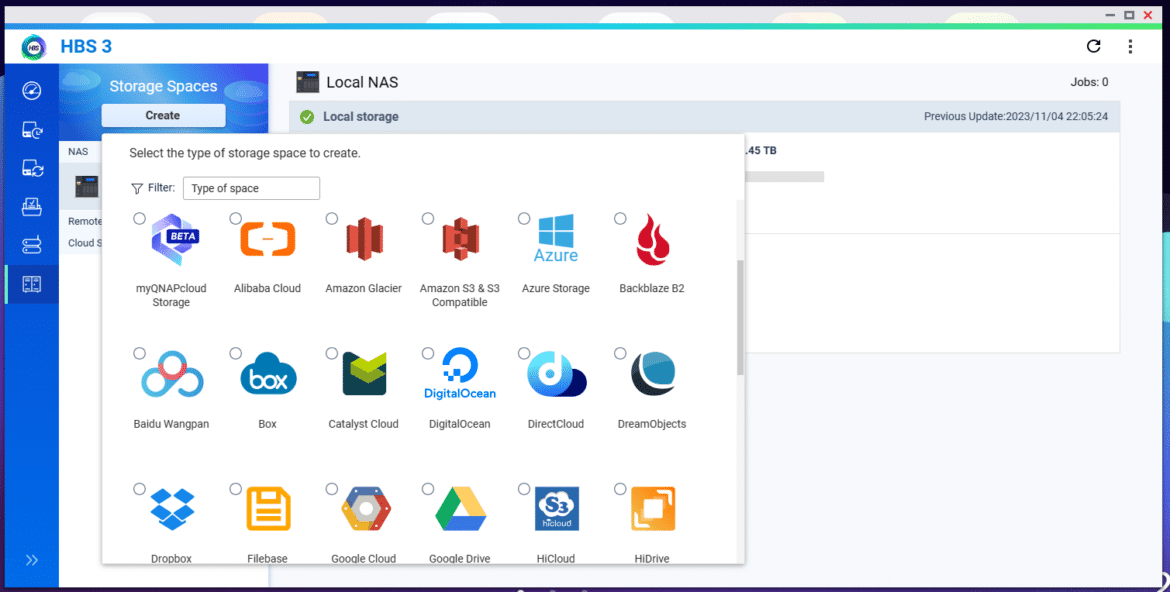Refresh HBS 3 using the circular arrow icon
The image size is (1170, 592).
click(x=1093, y=46)
